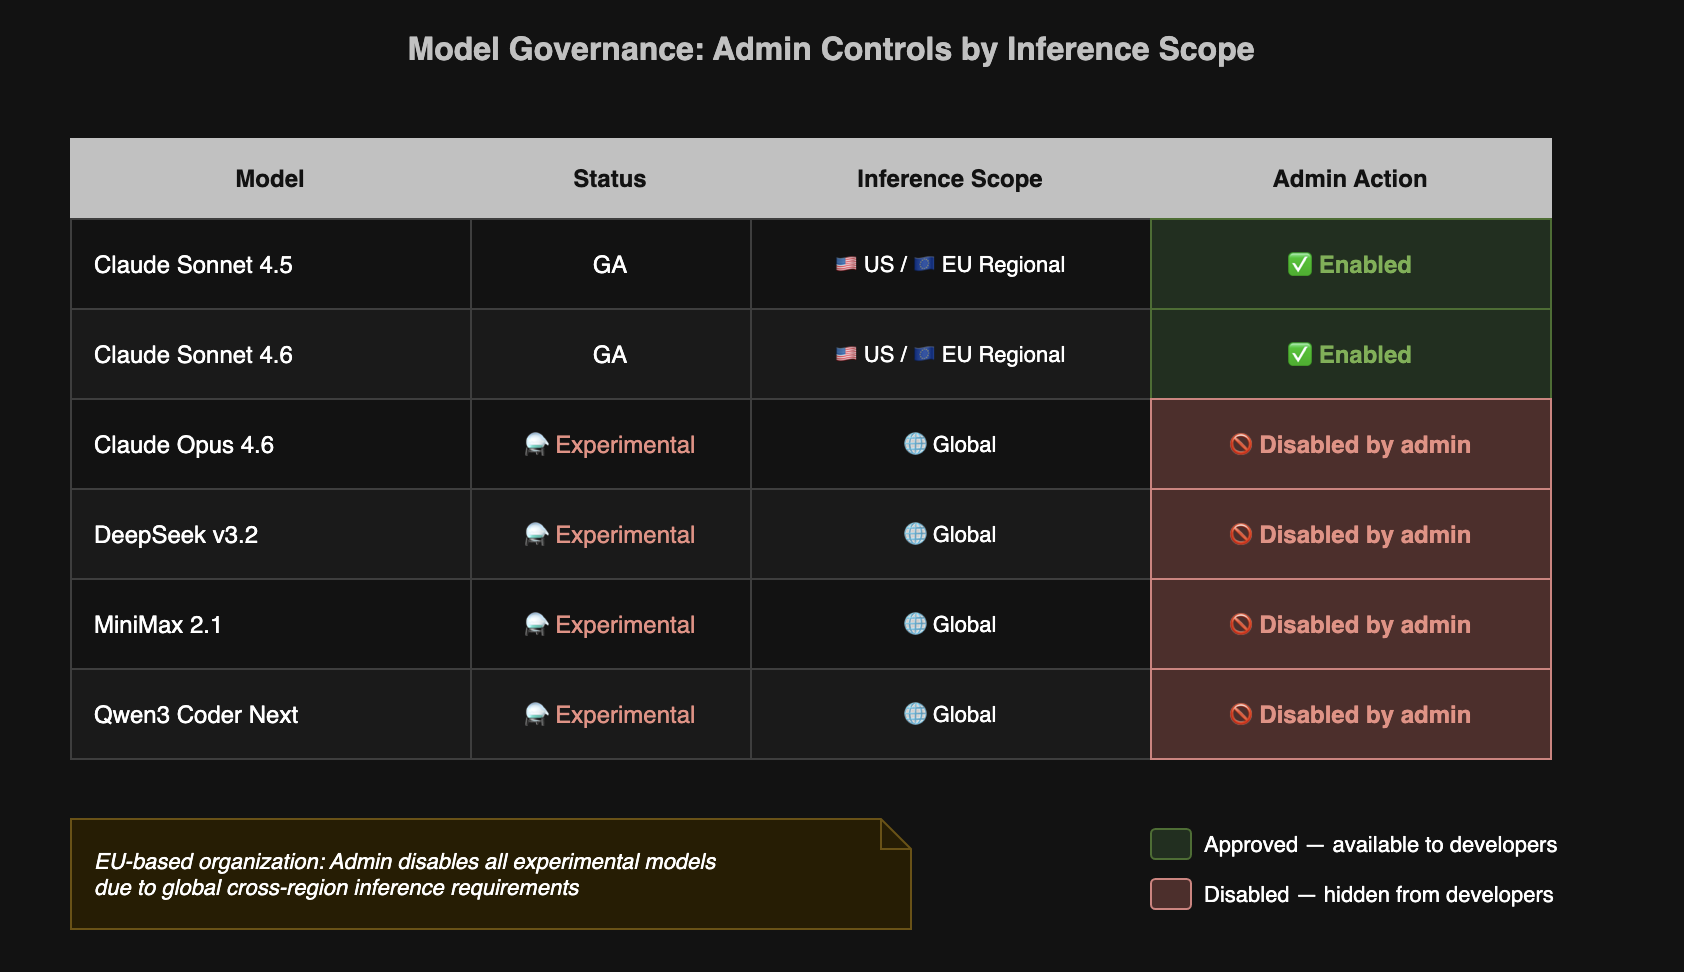Toggle Disabled by admin for DeepSeek v3.2
1684x972 pixels.
tap(1350, 534)
